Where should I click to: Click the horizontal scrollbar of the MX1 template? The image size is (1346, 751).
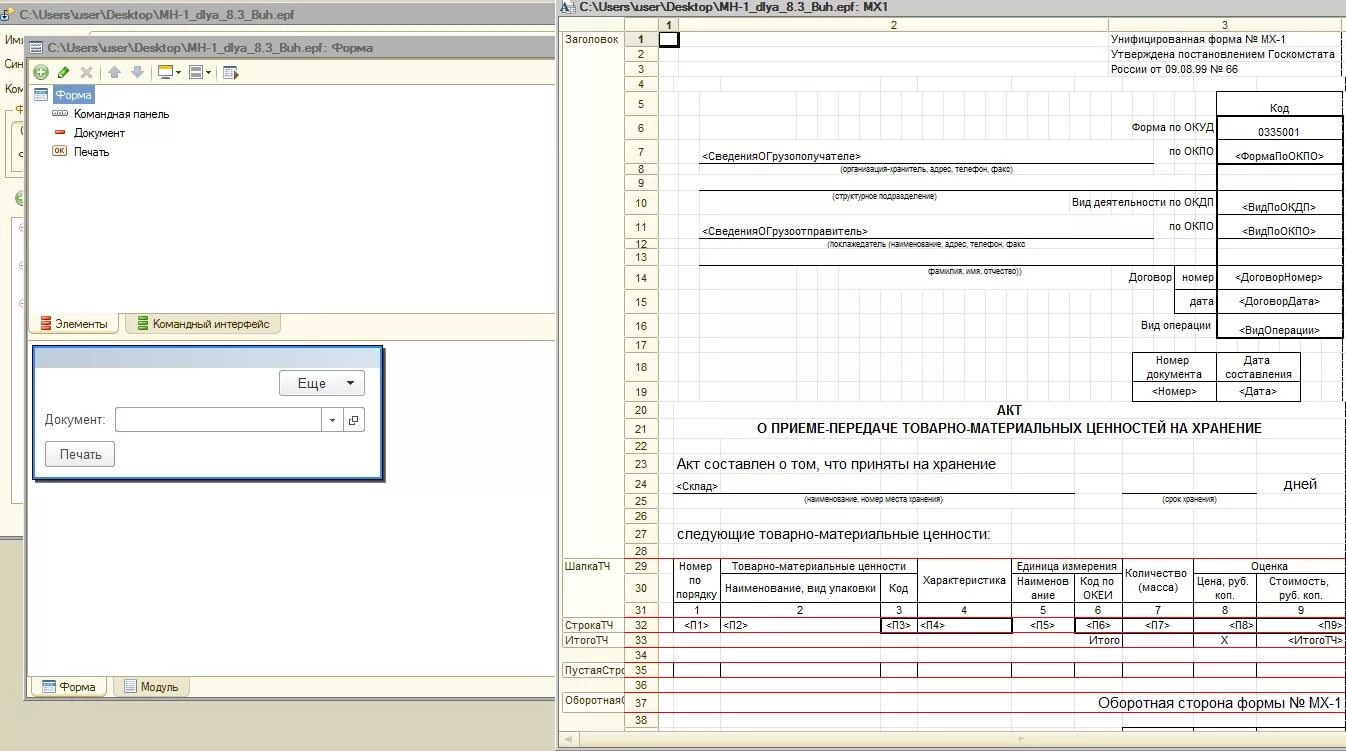coord(950,741)
